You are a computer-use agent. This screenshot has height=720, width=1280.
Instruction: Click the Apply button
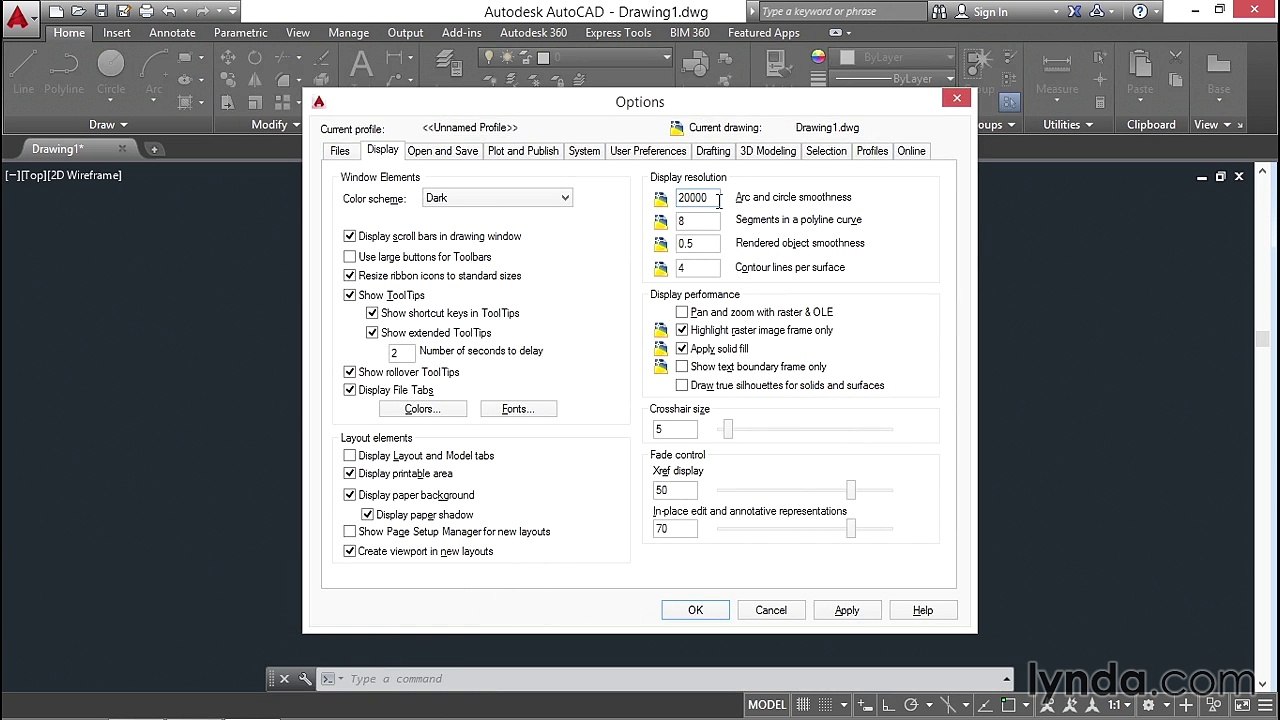(847, 610)
